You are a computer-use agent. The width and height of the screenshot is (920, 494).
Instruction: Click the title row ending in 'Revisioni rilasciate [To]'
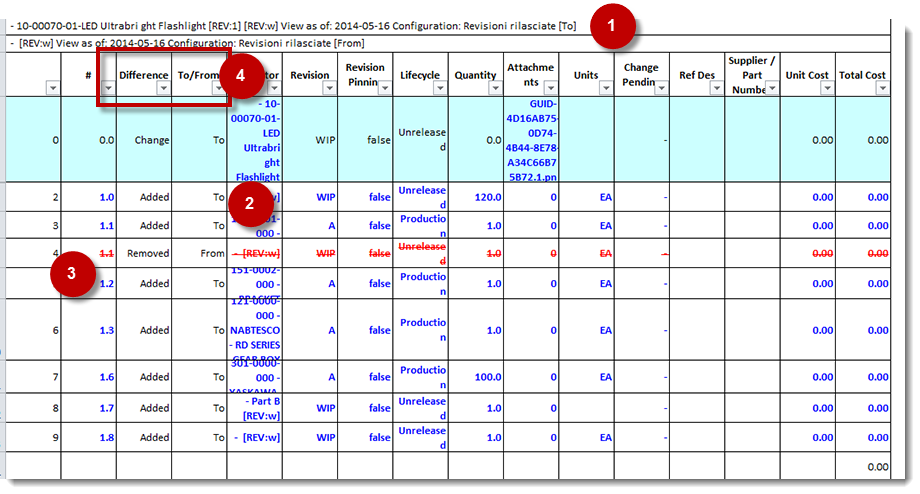(x=448, y=26)
